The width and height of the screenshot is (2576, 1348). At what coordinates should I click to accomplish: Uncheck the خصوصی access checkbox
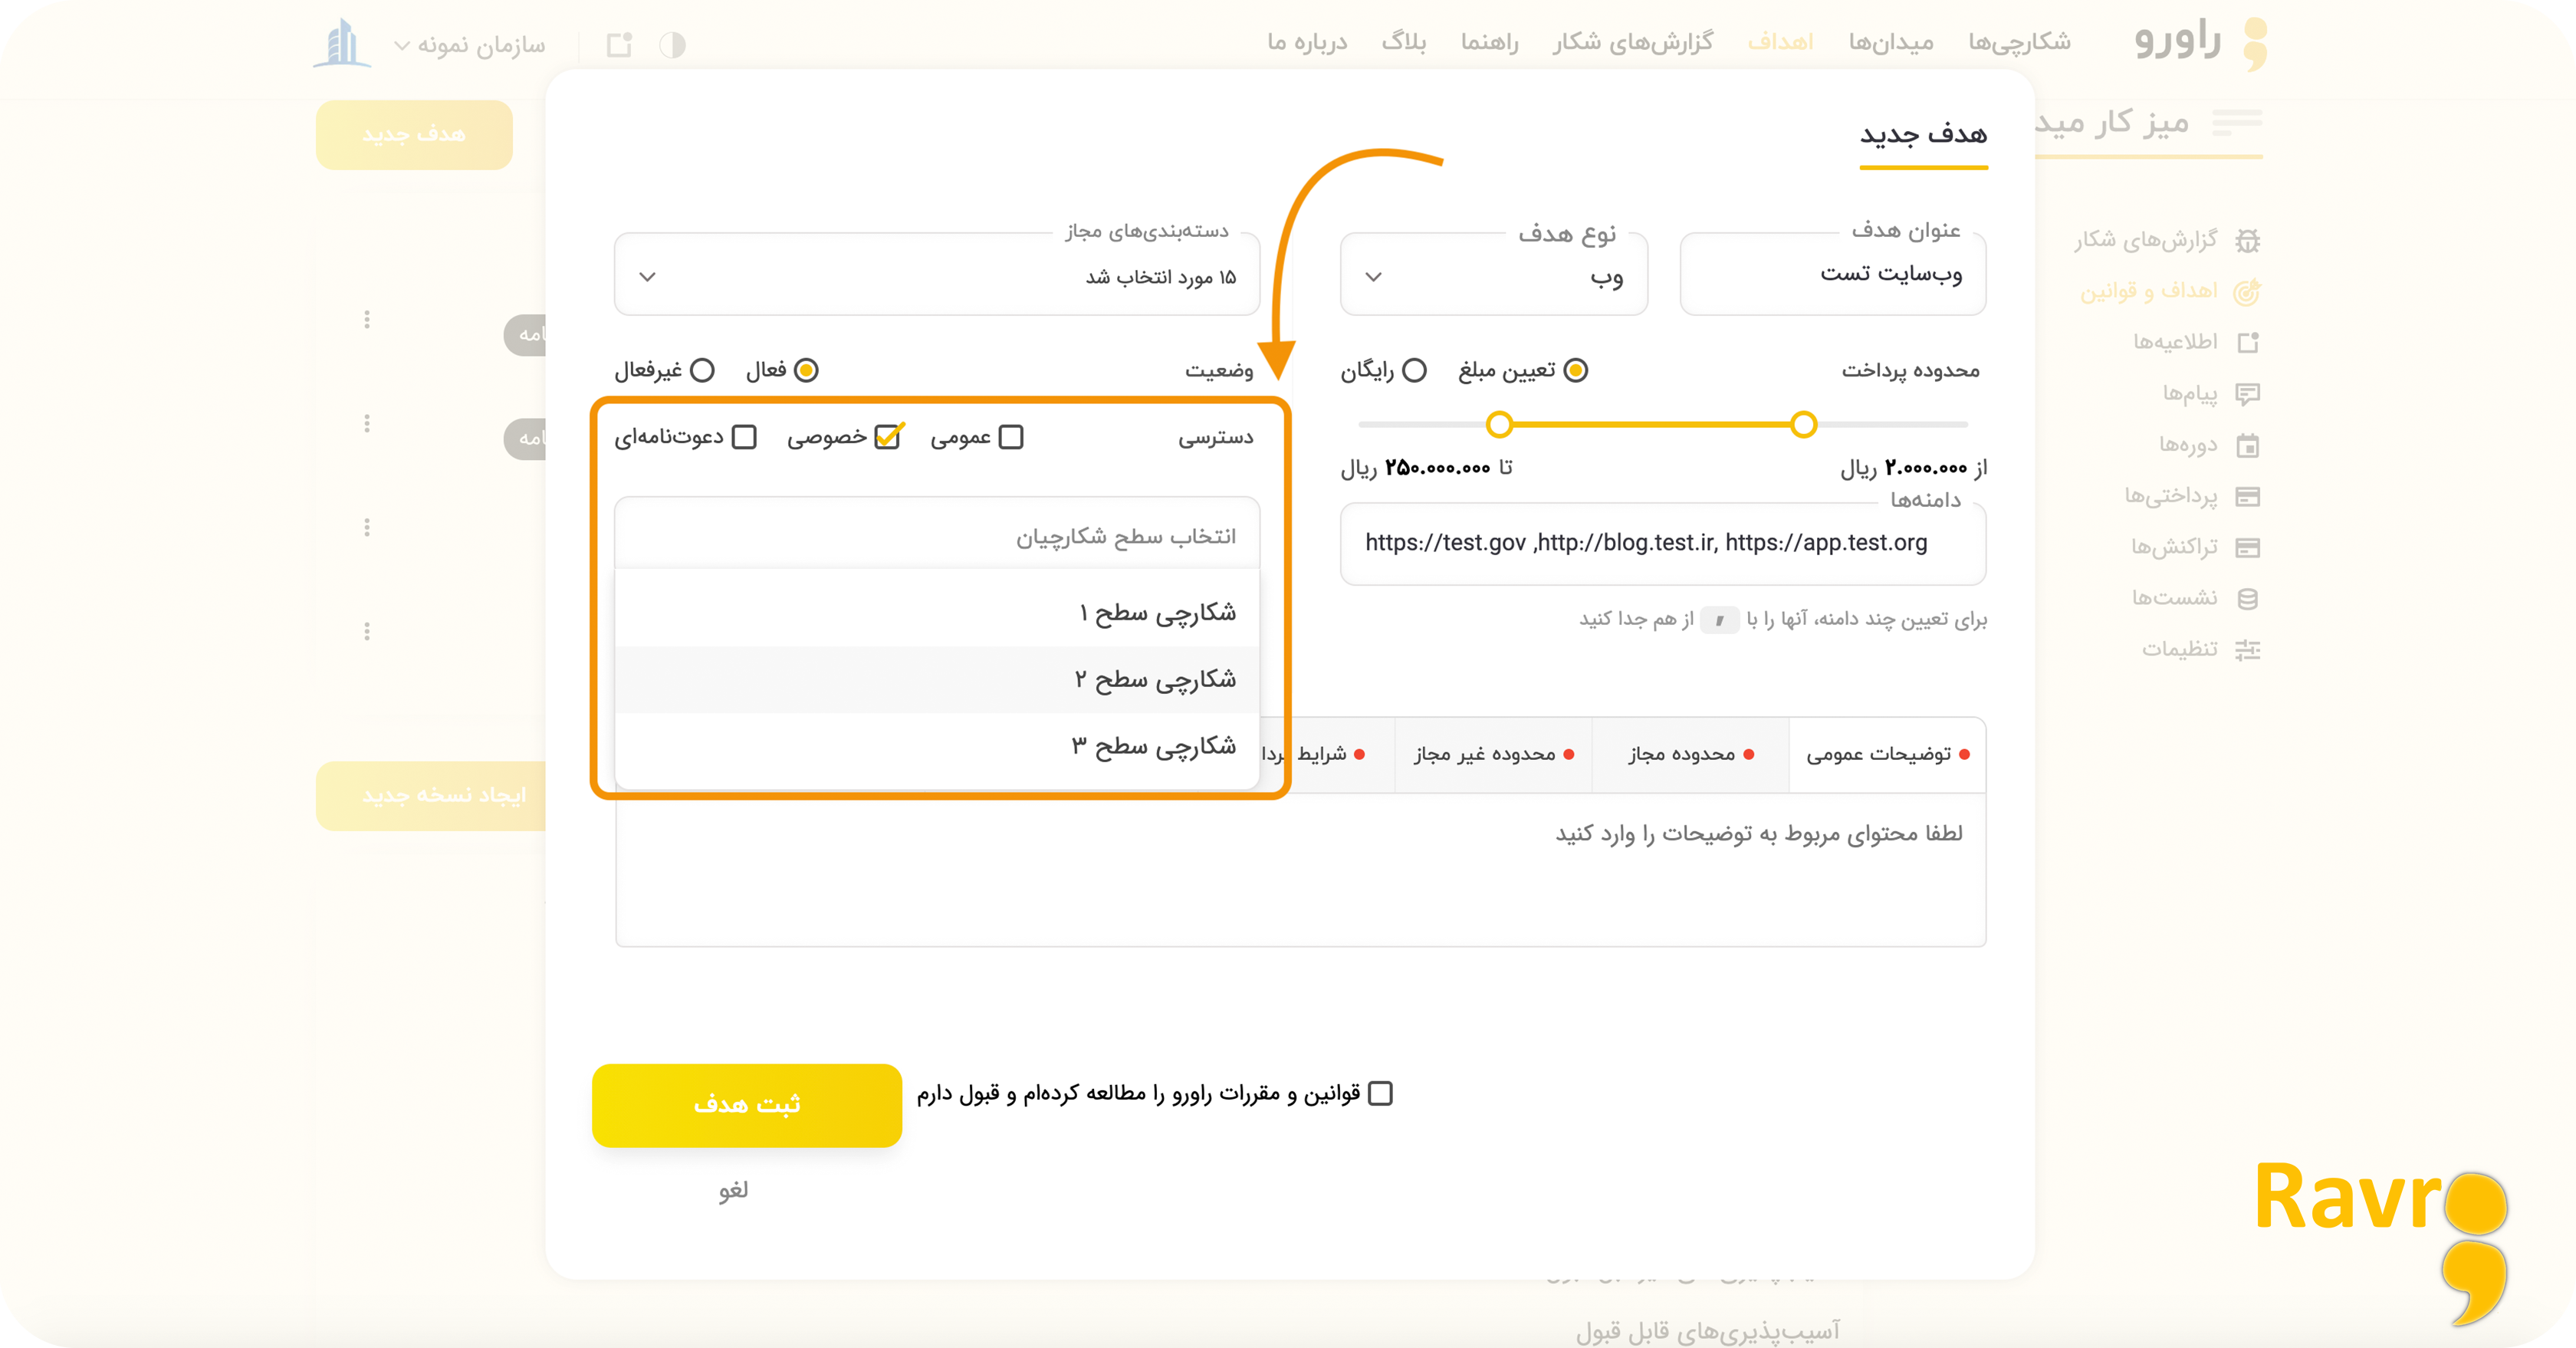coord(887,437)
